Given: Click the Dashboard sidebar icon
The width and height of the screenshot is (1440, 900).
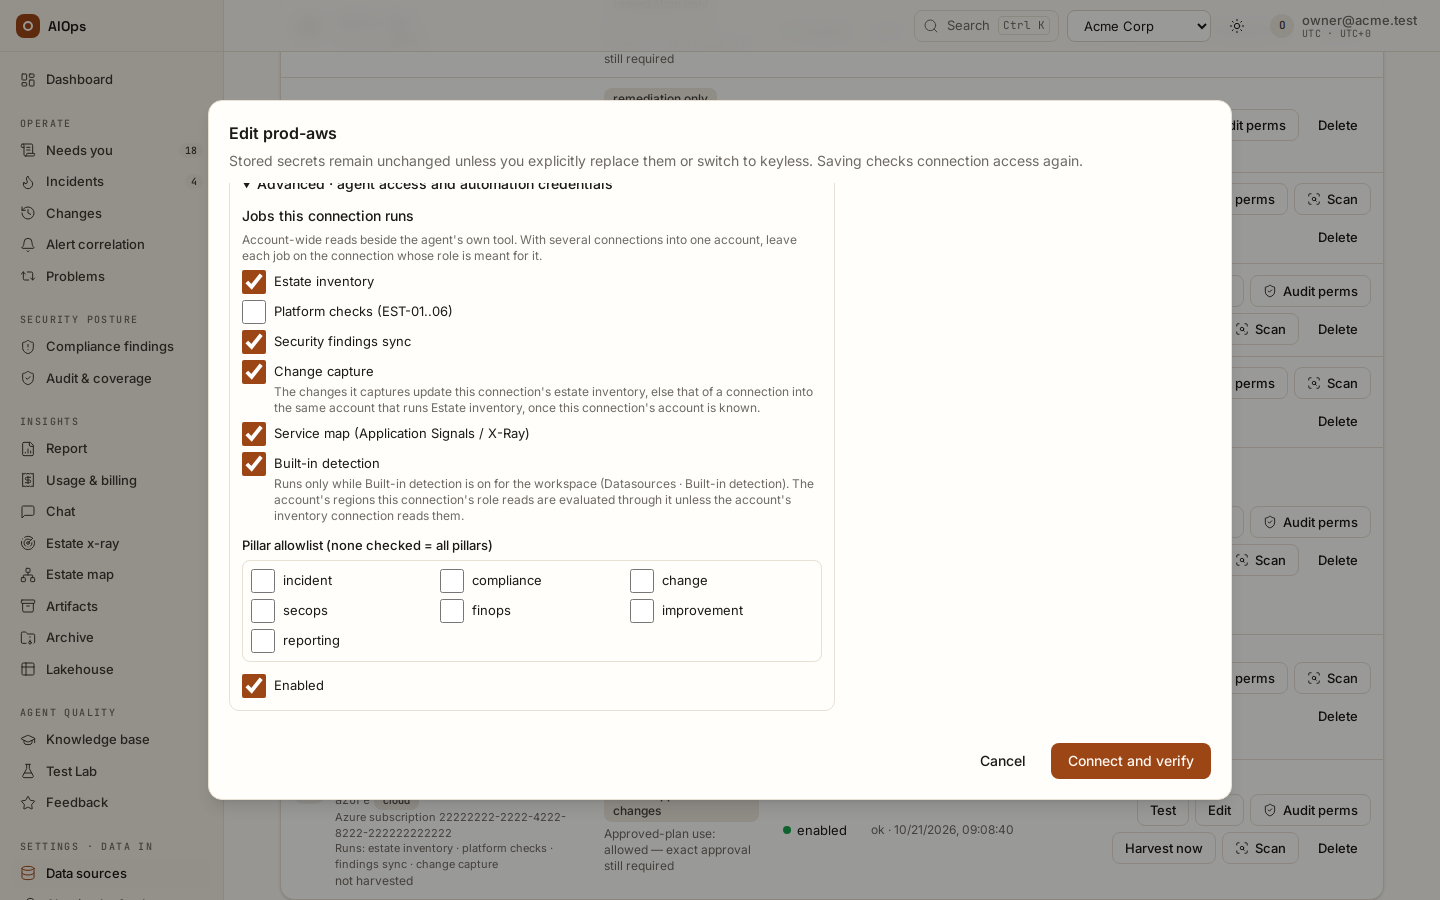Looking at the screenshot, I should tap(28, 80).
